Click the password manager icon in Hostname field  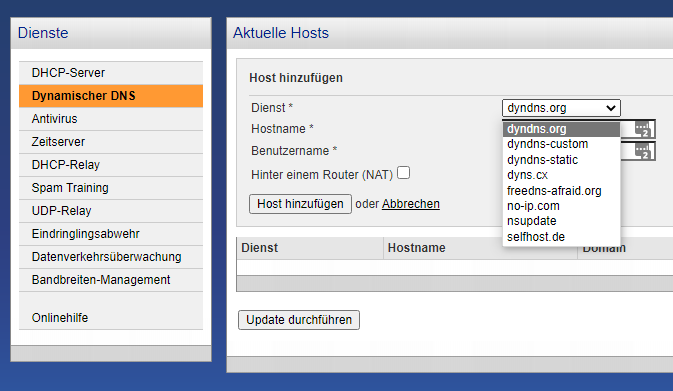tap(643, 129)
